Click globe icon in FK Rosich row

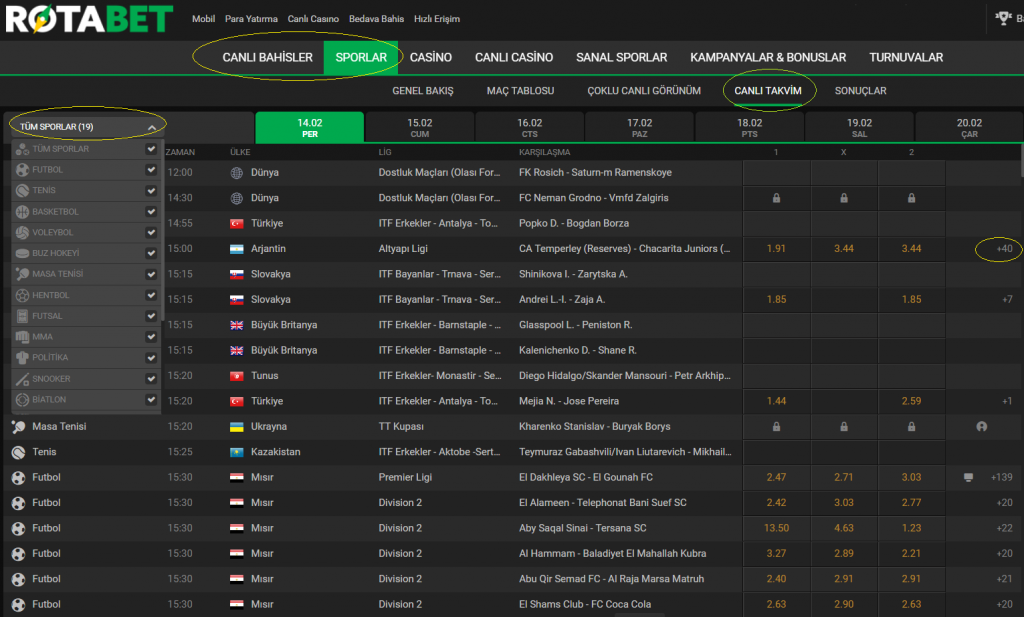click(236, 173)
